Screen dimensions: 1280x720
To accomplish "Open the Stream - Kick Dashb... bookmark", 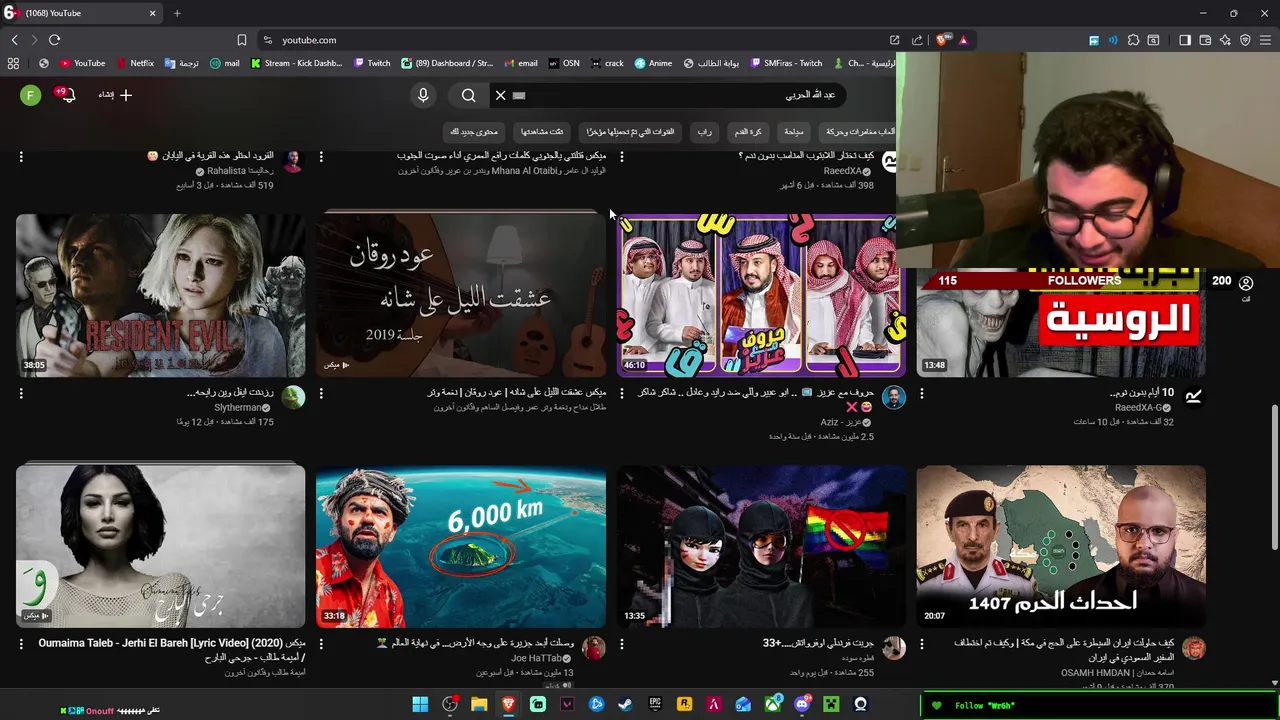I will (296, 63).
